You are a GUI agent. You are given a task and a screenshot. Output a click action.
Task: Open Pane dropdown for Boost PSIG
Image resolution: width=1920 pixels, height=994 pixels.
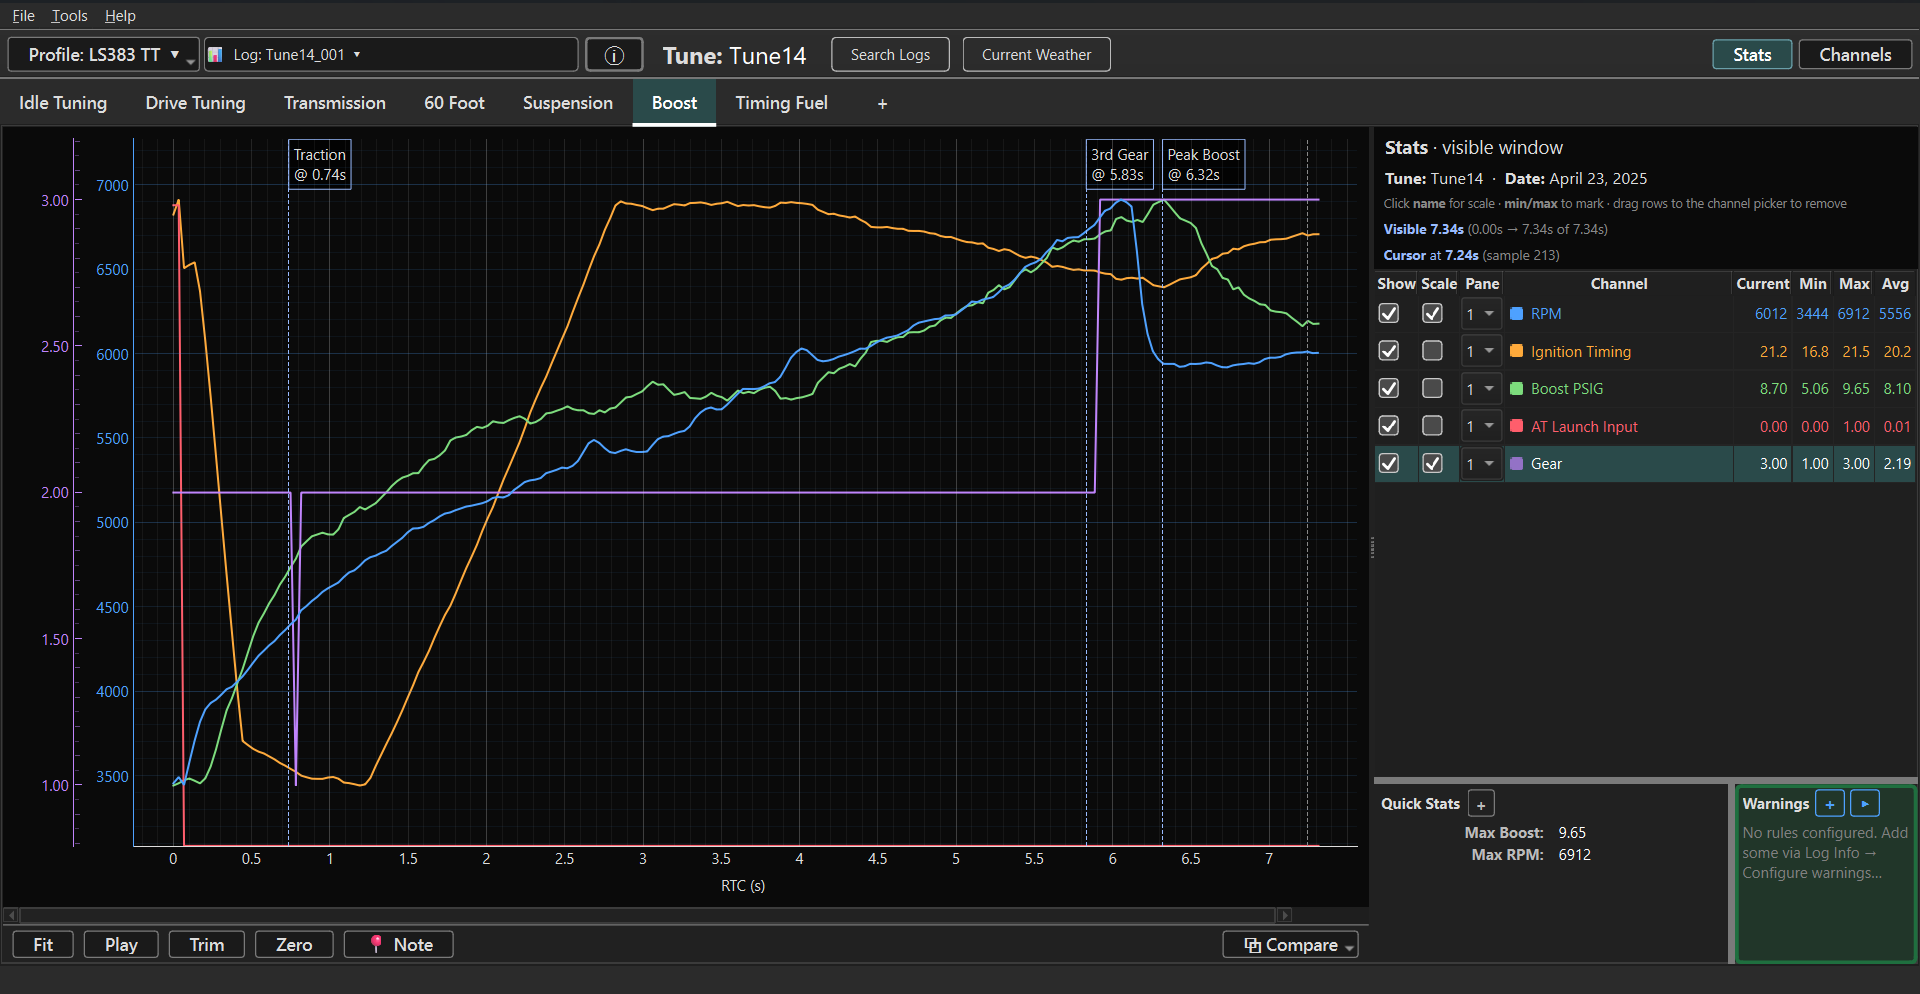[x=1481, y=389]
